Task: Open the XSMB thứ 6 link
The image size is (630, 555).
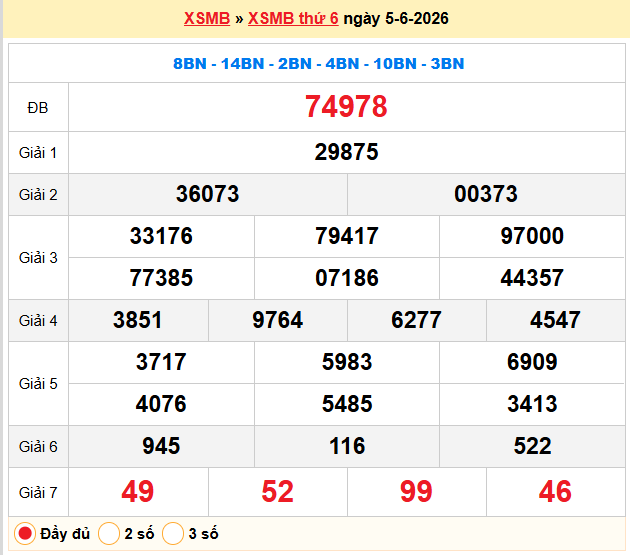Action: [293, 18]
